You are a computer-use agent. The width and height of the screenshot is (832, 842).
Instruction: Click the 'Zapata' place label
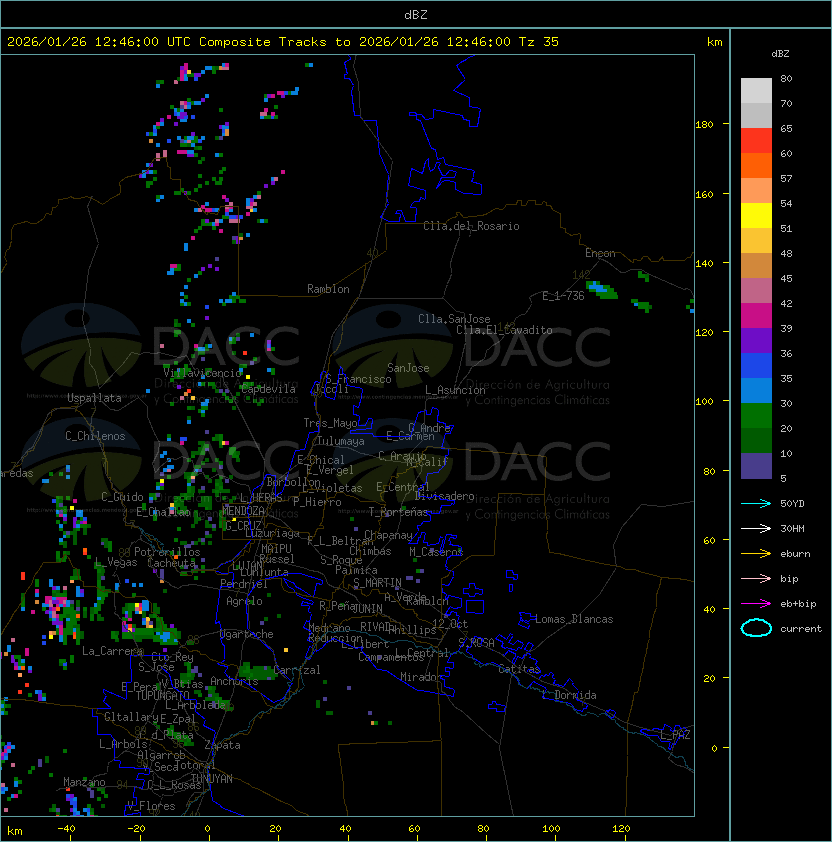tap(222, 745)
